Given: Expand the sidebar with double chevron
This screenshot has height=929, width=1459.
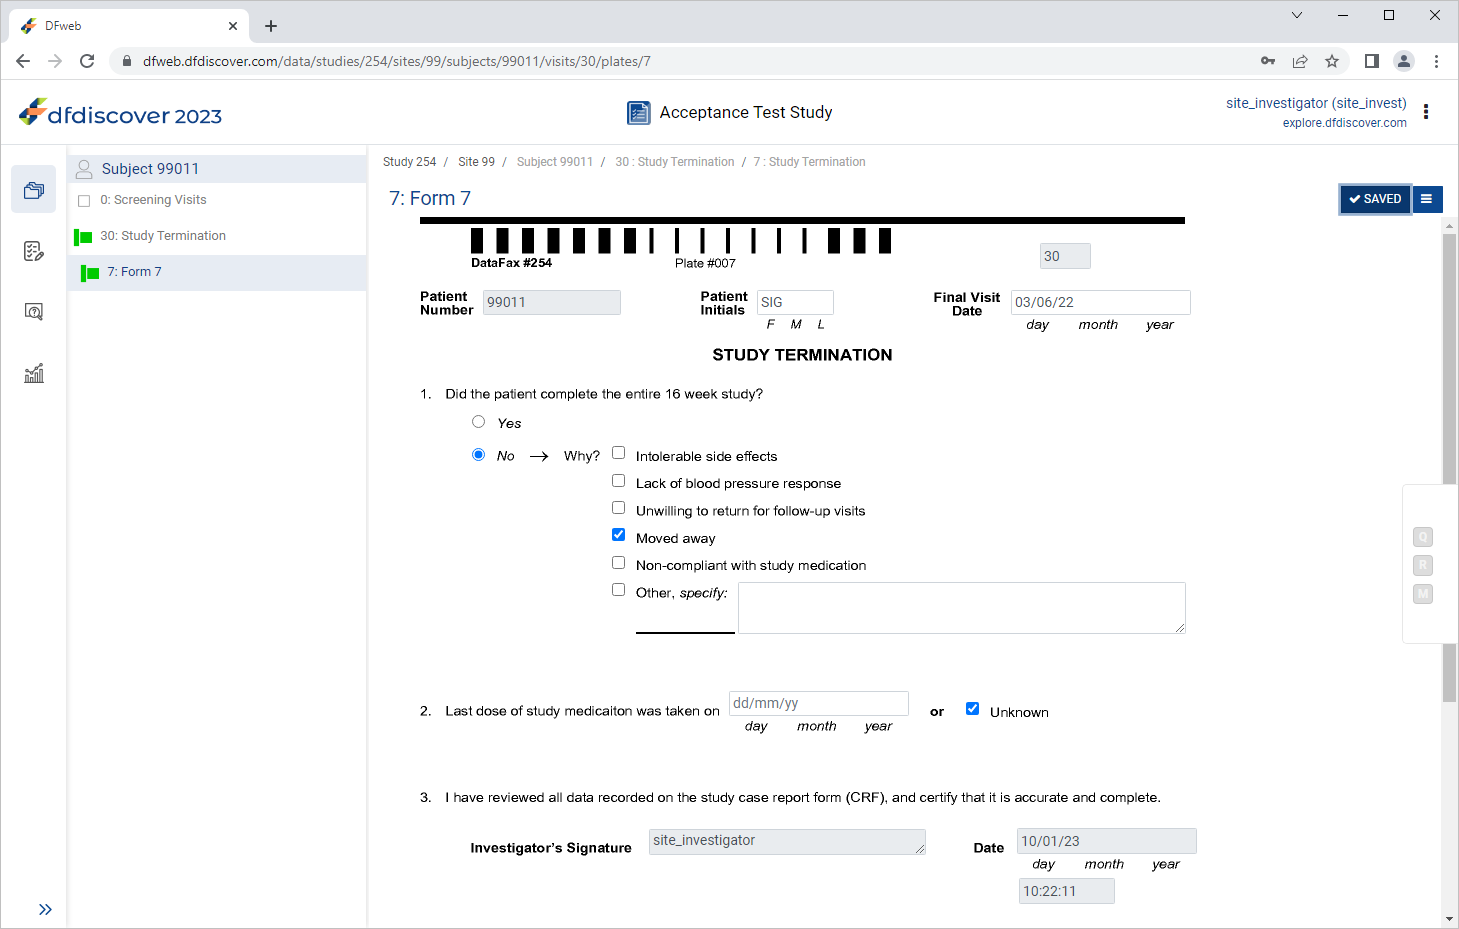Looking at the screenshot, I should (x=45, y=909).
